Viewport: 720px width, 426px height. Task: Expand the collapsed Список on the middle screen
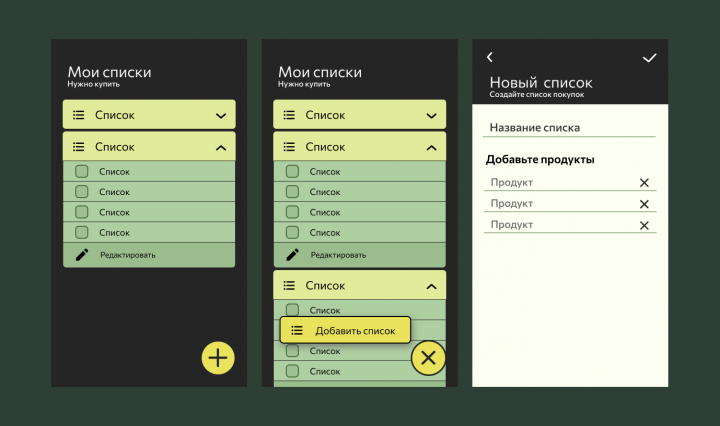[431, 116]
